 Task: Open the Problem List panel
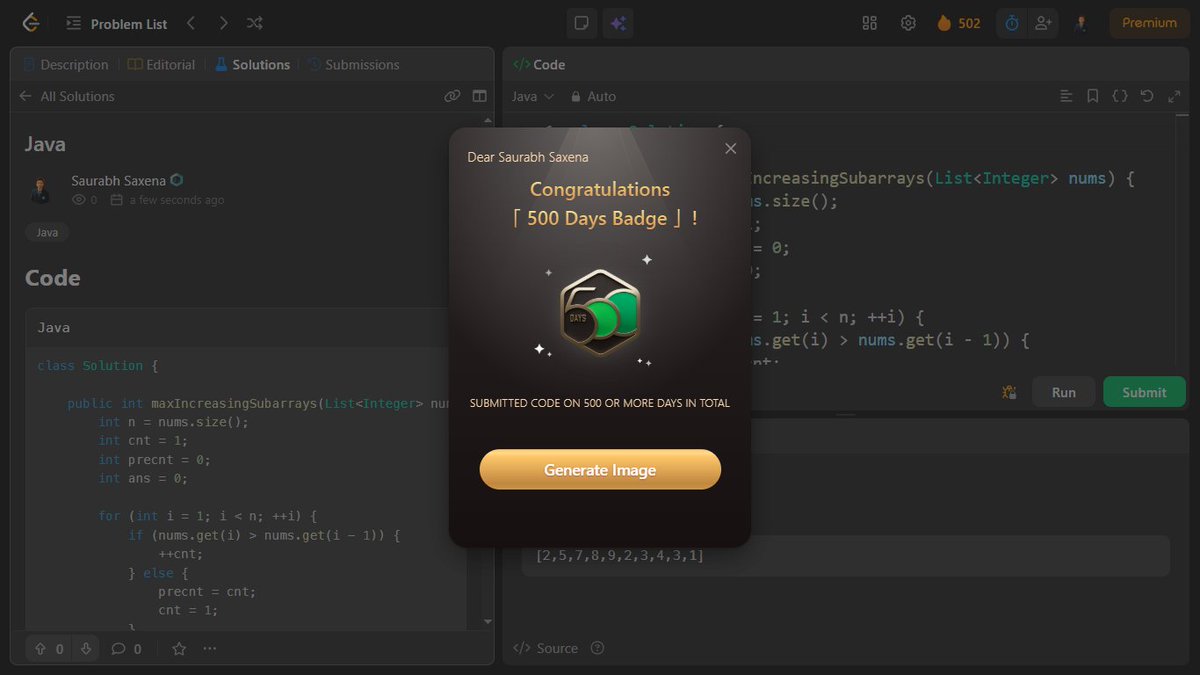[x=117, y=24]
